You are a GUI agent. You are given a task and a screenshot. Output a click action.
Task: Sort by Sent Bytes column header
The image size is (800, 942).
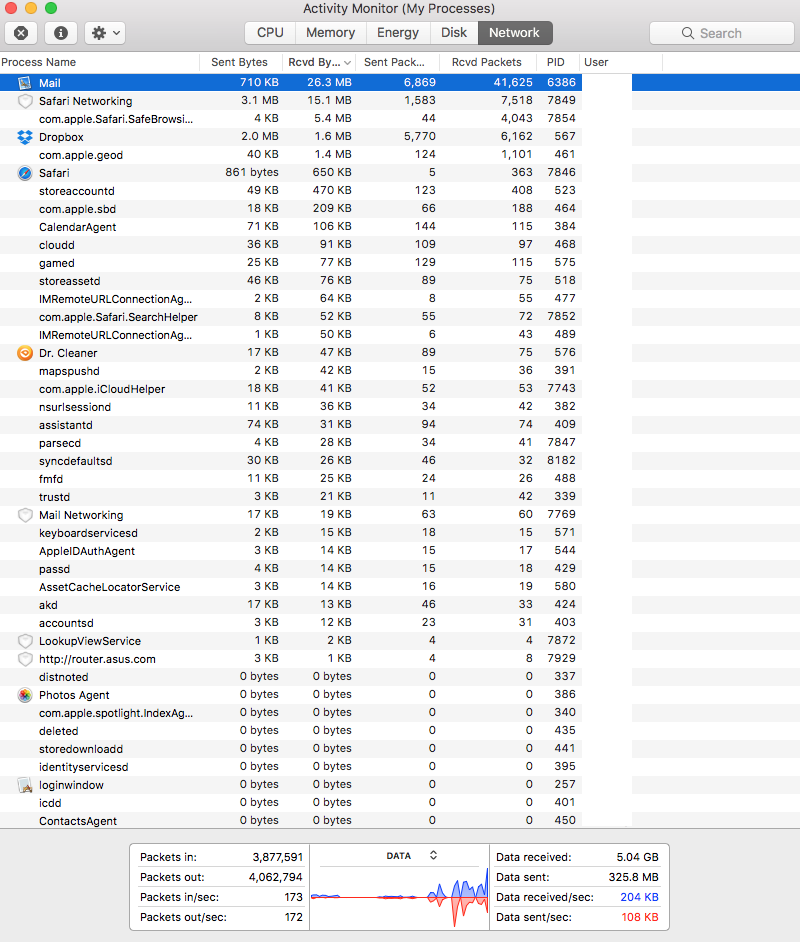click(241, 62)
